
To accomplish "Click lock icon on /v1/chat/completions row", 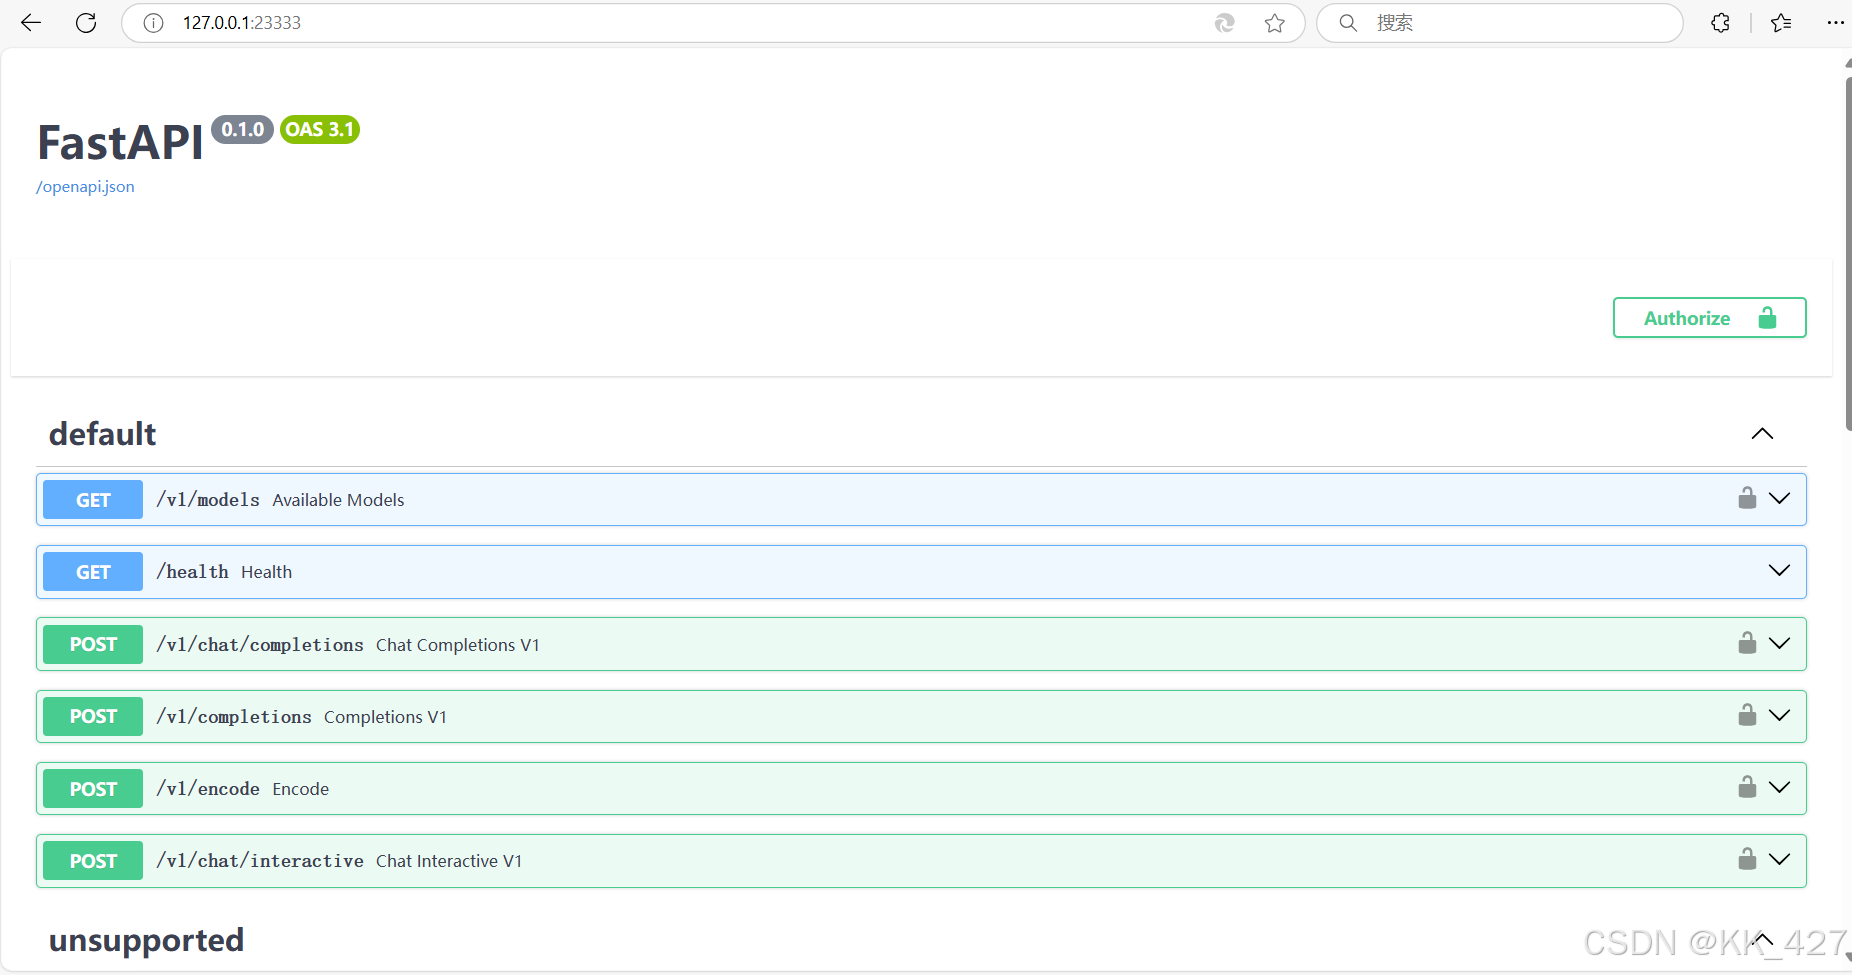I will pyautogui.click(x=1747, y=643).
